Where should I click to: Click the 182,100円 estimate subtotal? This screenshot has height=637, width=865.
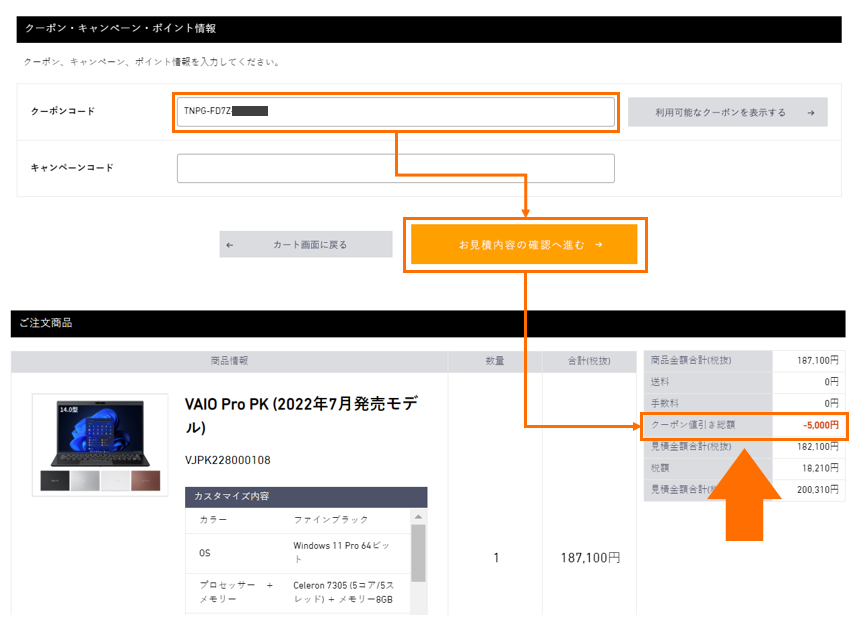[x=818, y=446]
